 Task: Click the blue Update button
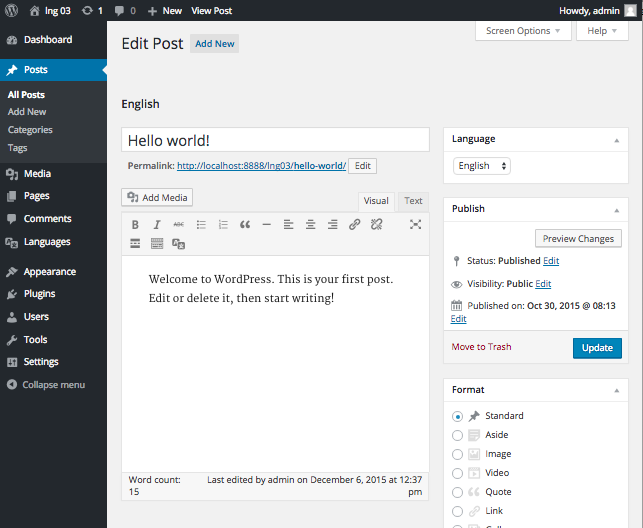[597, 348]
